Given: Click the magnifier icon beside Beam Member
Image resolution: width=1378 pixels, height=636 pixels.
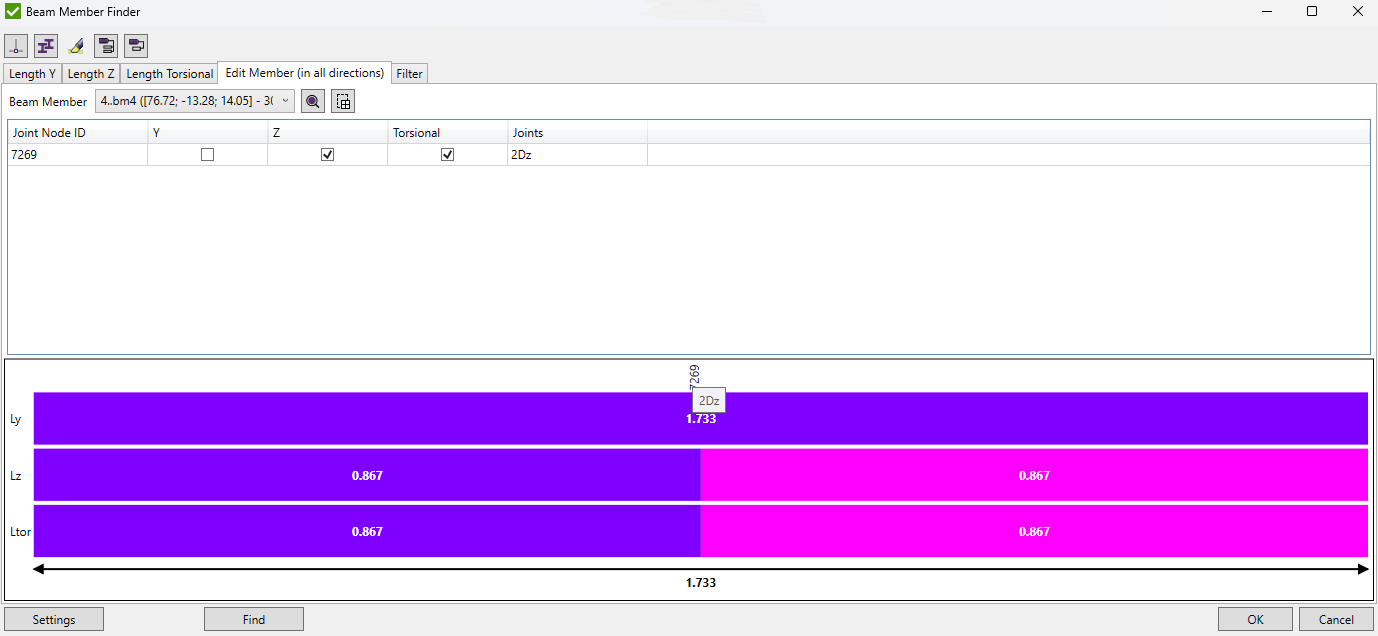Looking at the screenshot, I should click(x=313, y=101).
